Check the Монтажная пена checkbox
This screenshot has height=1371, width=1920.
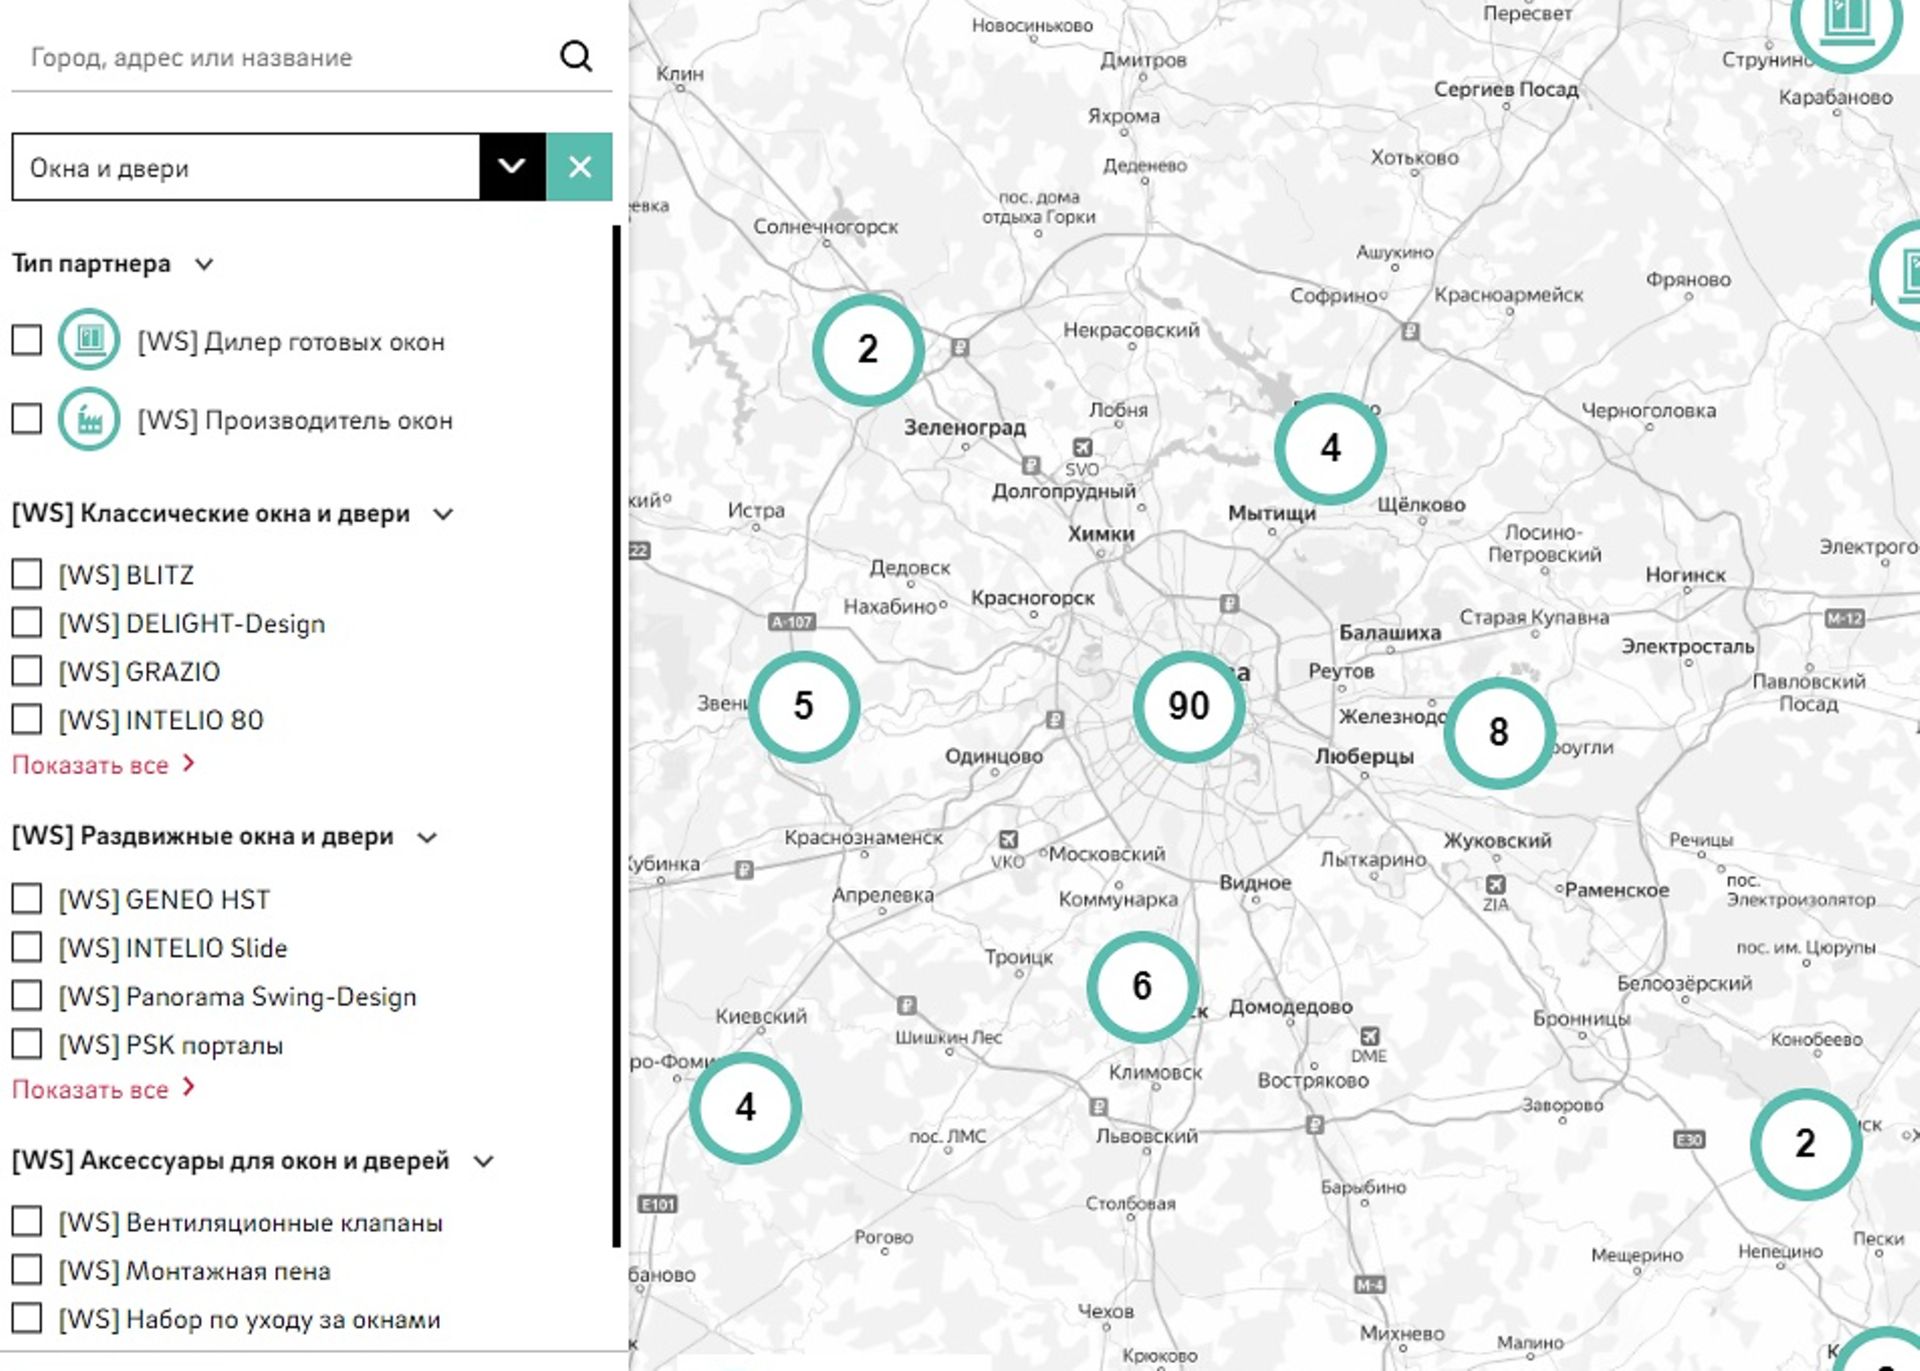27,1270
